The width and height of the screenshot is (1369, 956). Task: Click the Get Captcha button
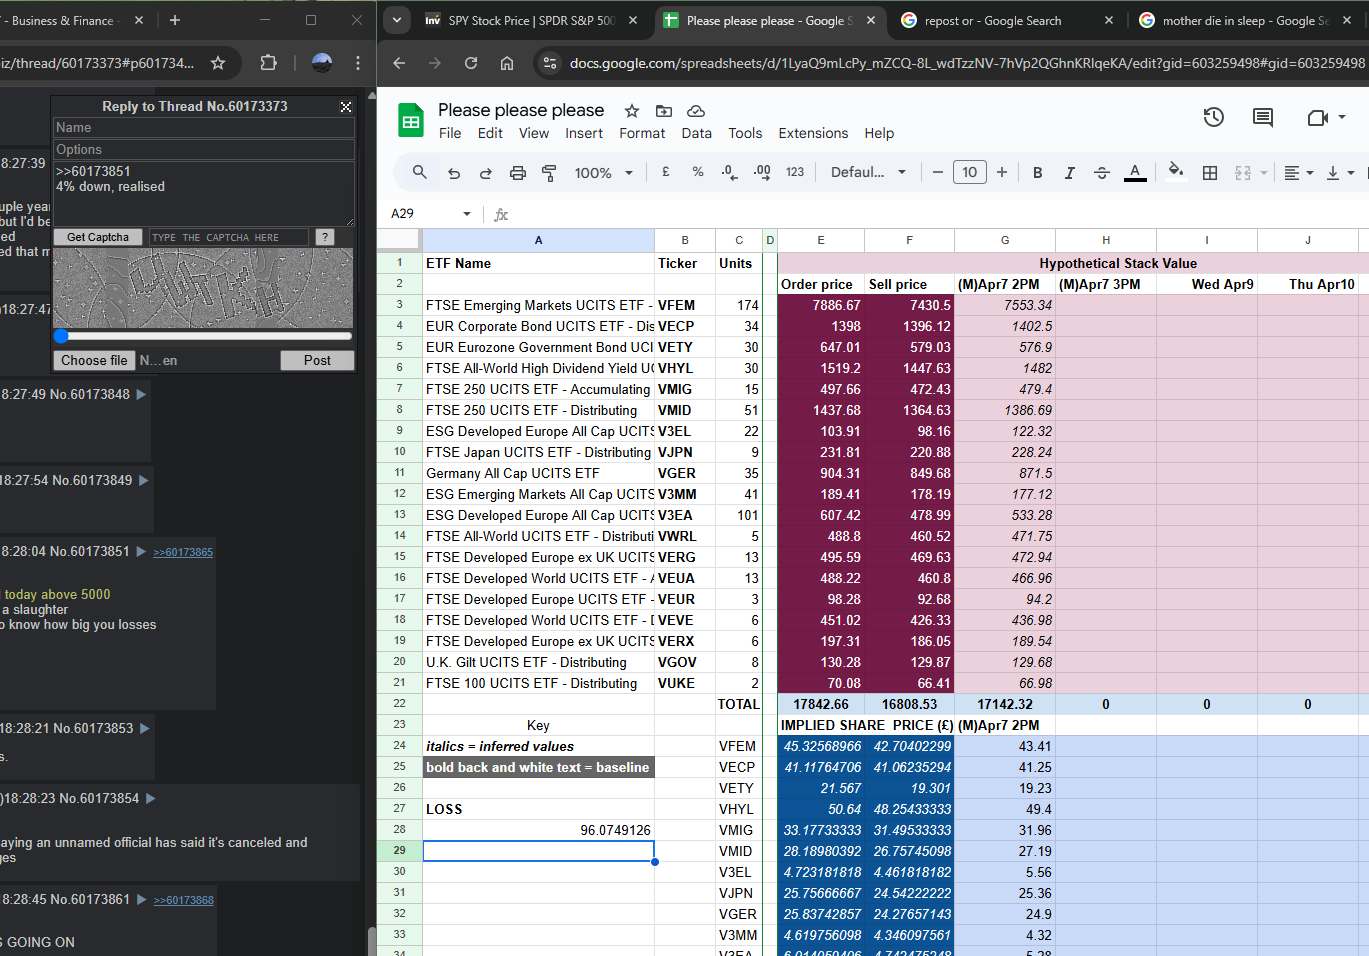(x=98, y=237)
